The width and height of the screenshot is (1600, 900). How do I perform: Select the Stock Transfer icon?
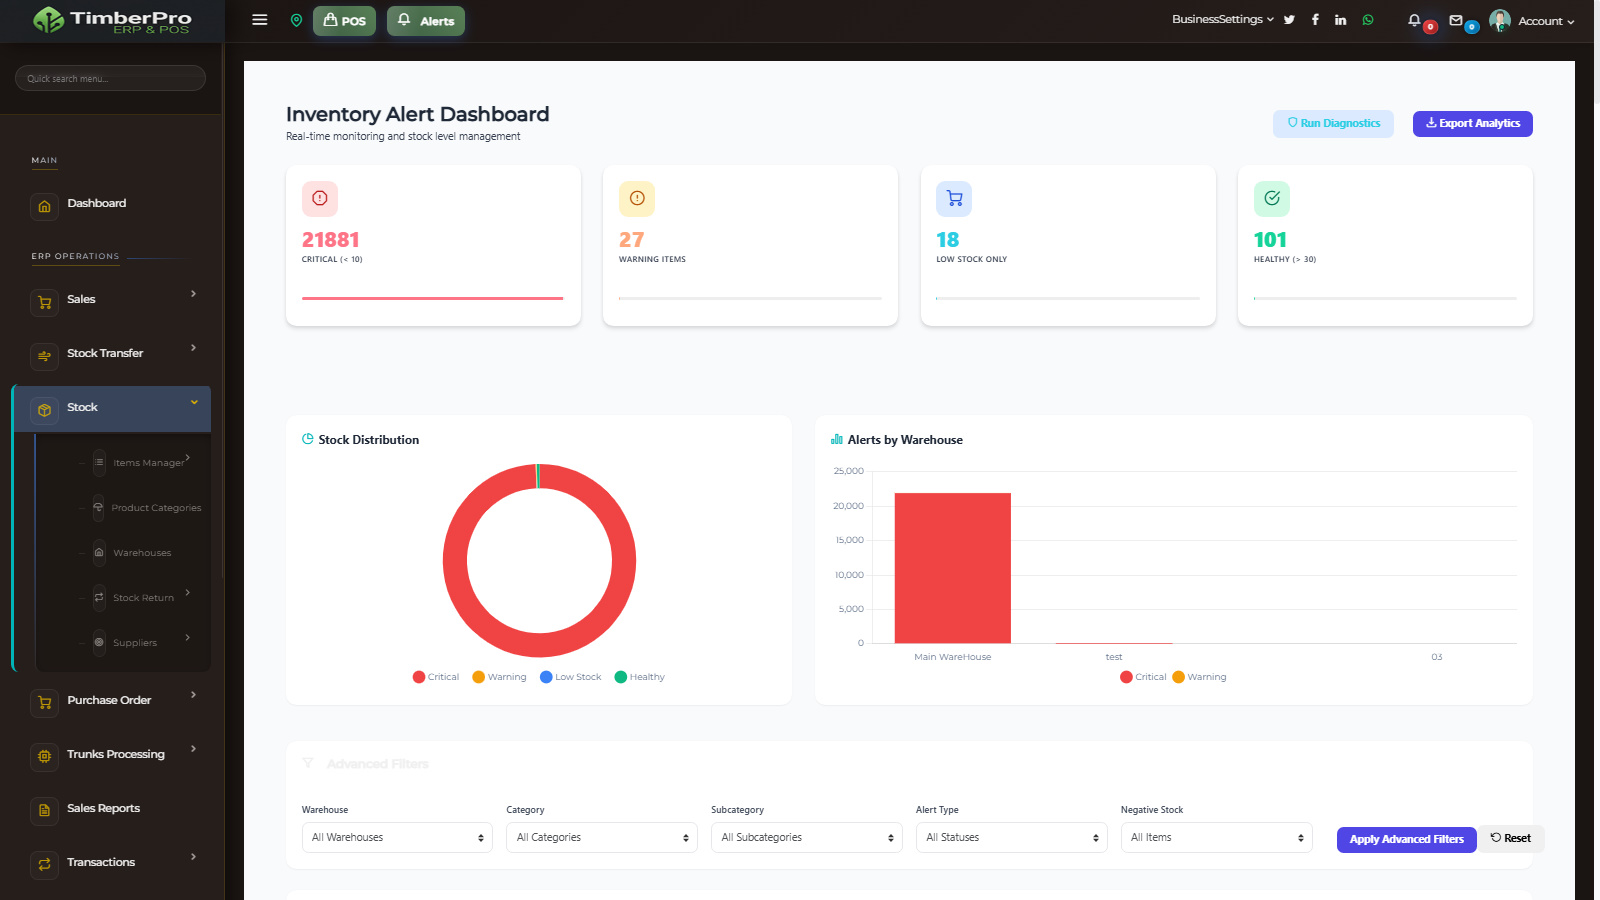click(x=44, y=356)
